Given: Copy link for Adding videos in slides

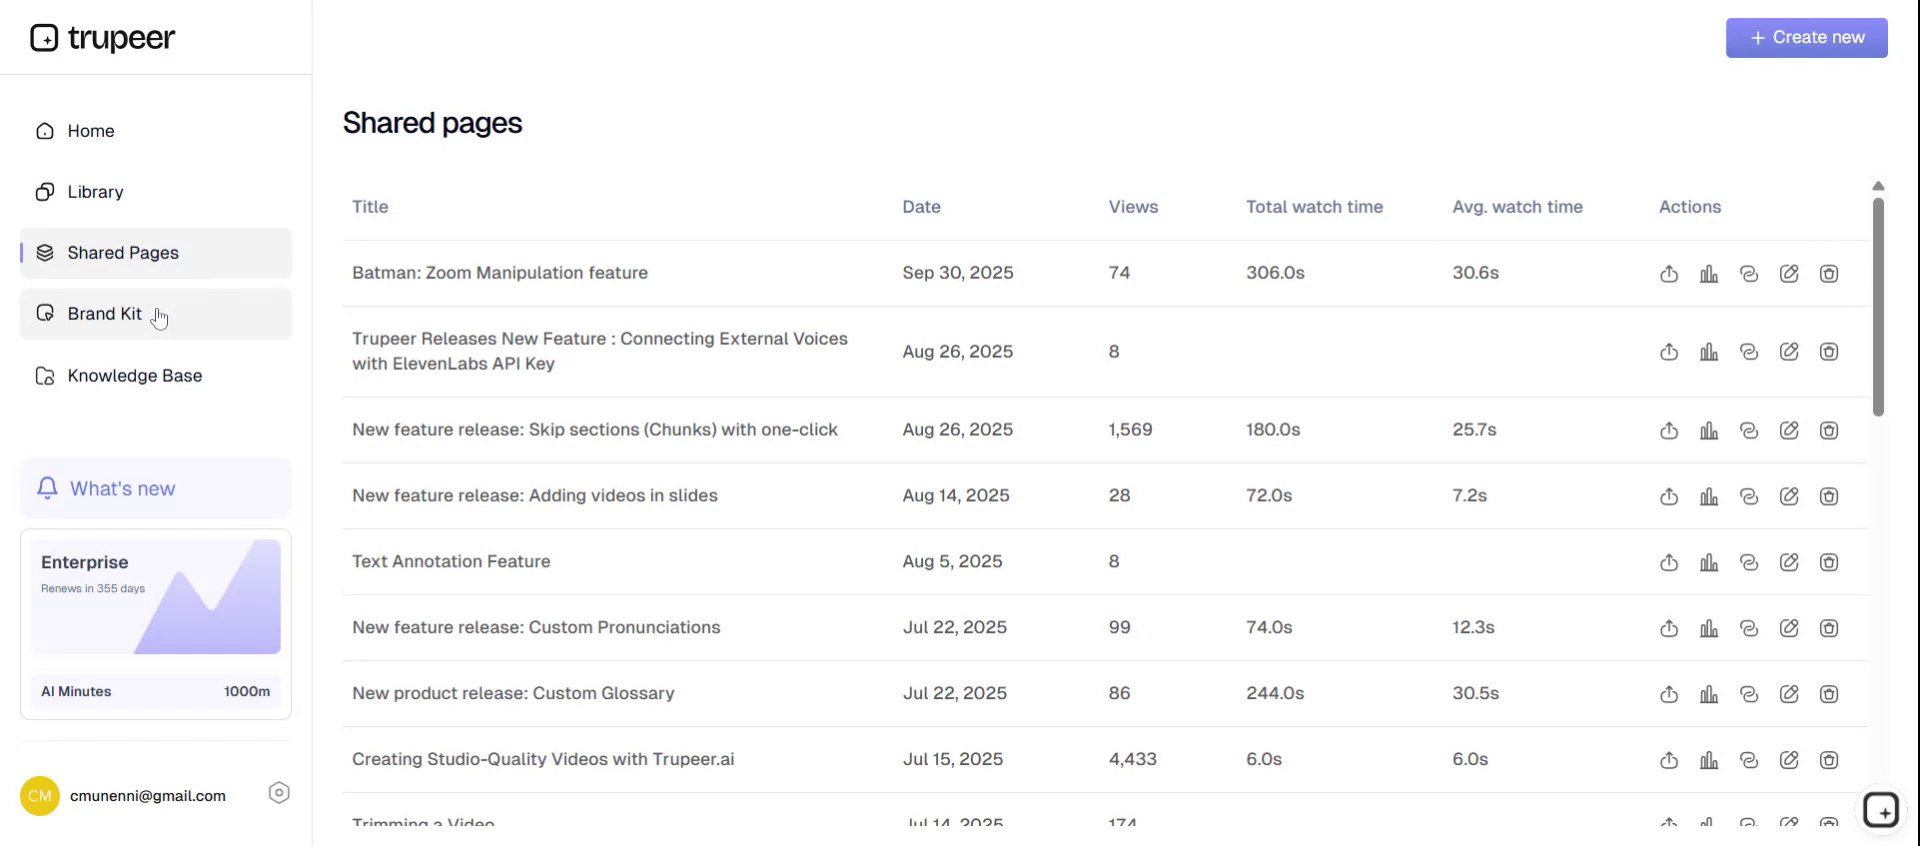Looking at the screenshot, I should (1749, 496).
